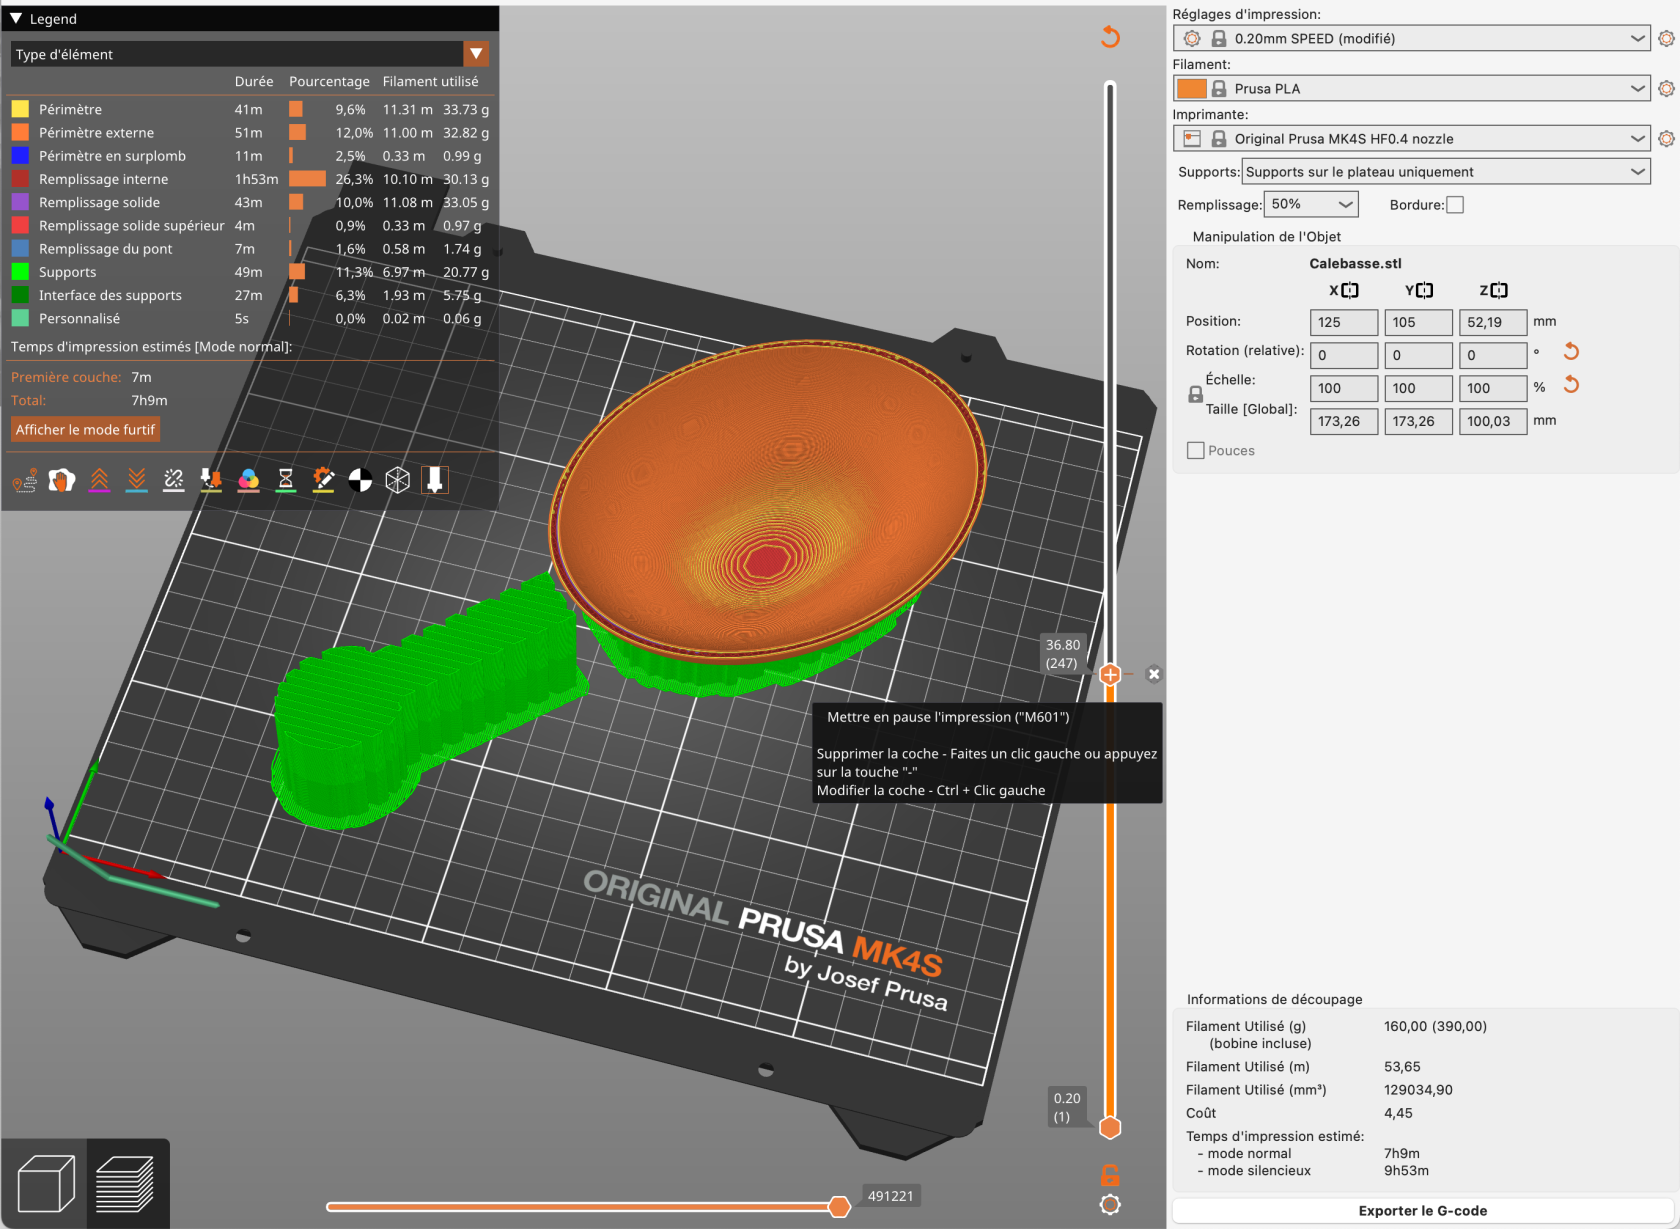Open printer settings gear icon
Image resolution: width=1680 pixels, height=1229 pixels.
(x=1666, y=139)
